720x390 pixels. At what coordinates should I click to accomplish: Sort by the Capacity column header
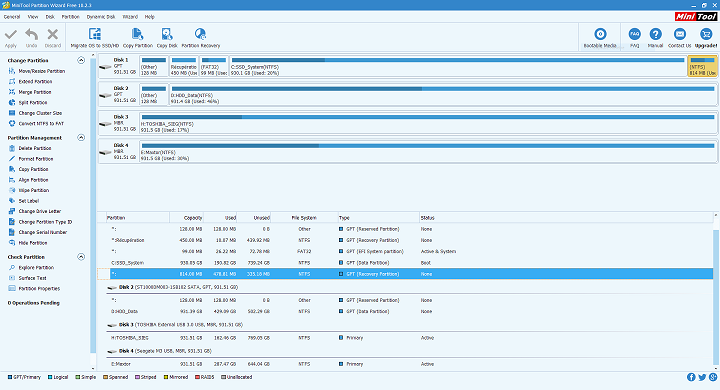coord(187,218)
